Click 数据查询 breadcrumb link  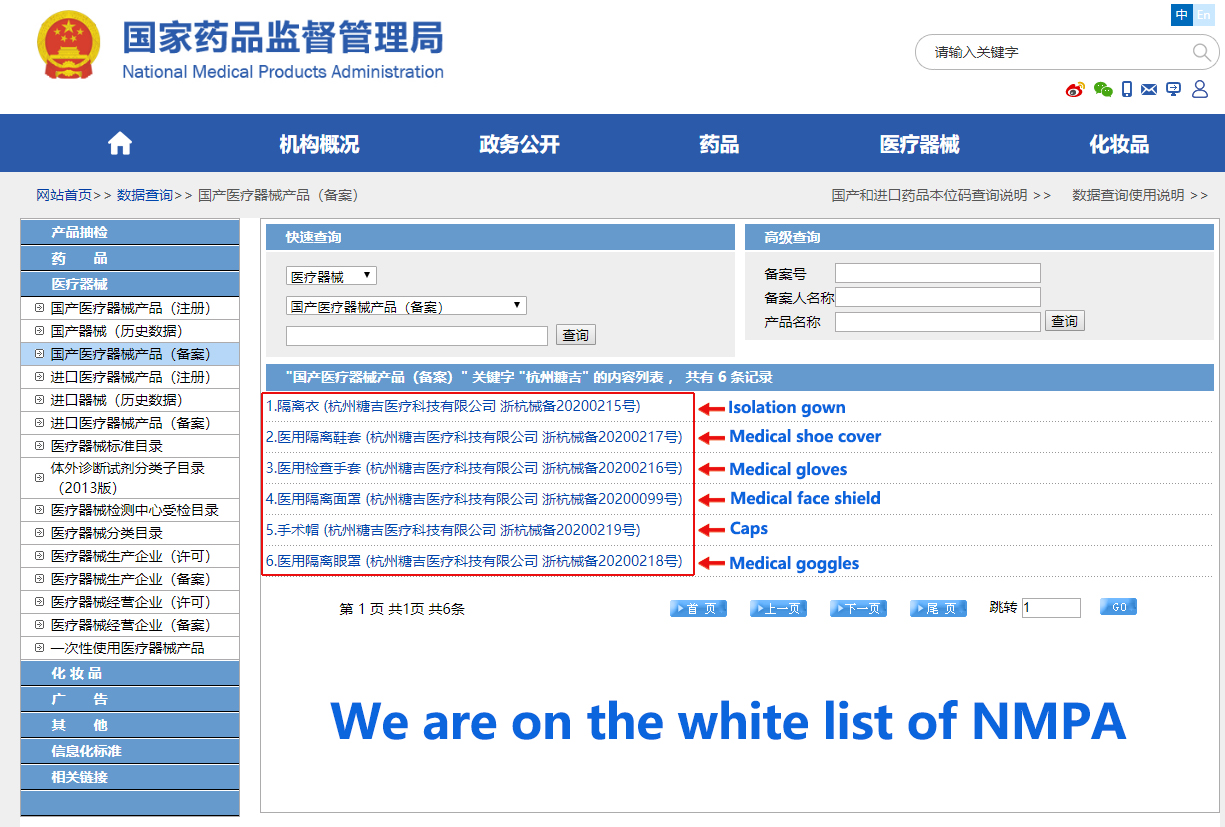[145, 195]
